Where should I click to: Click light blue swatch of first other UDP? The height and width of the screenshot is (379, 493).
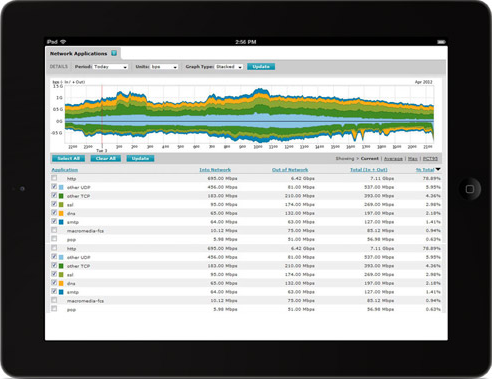pyautogui.click(x=61, y=187)
